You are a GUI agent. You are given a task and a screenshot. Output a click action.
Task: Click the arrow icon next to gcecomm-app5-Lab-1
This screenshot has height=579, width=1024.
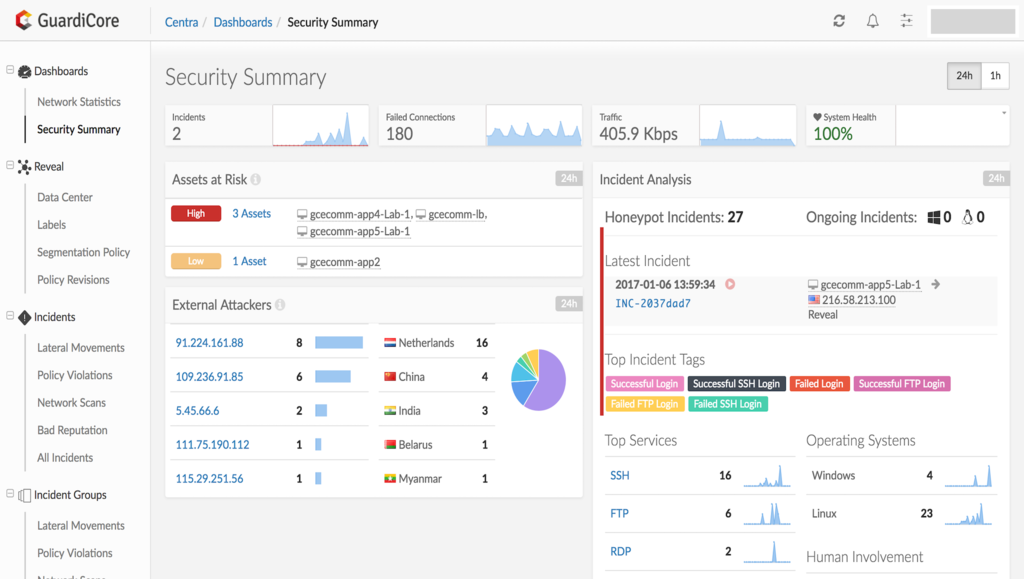[936, 284]
